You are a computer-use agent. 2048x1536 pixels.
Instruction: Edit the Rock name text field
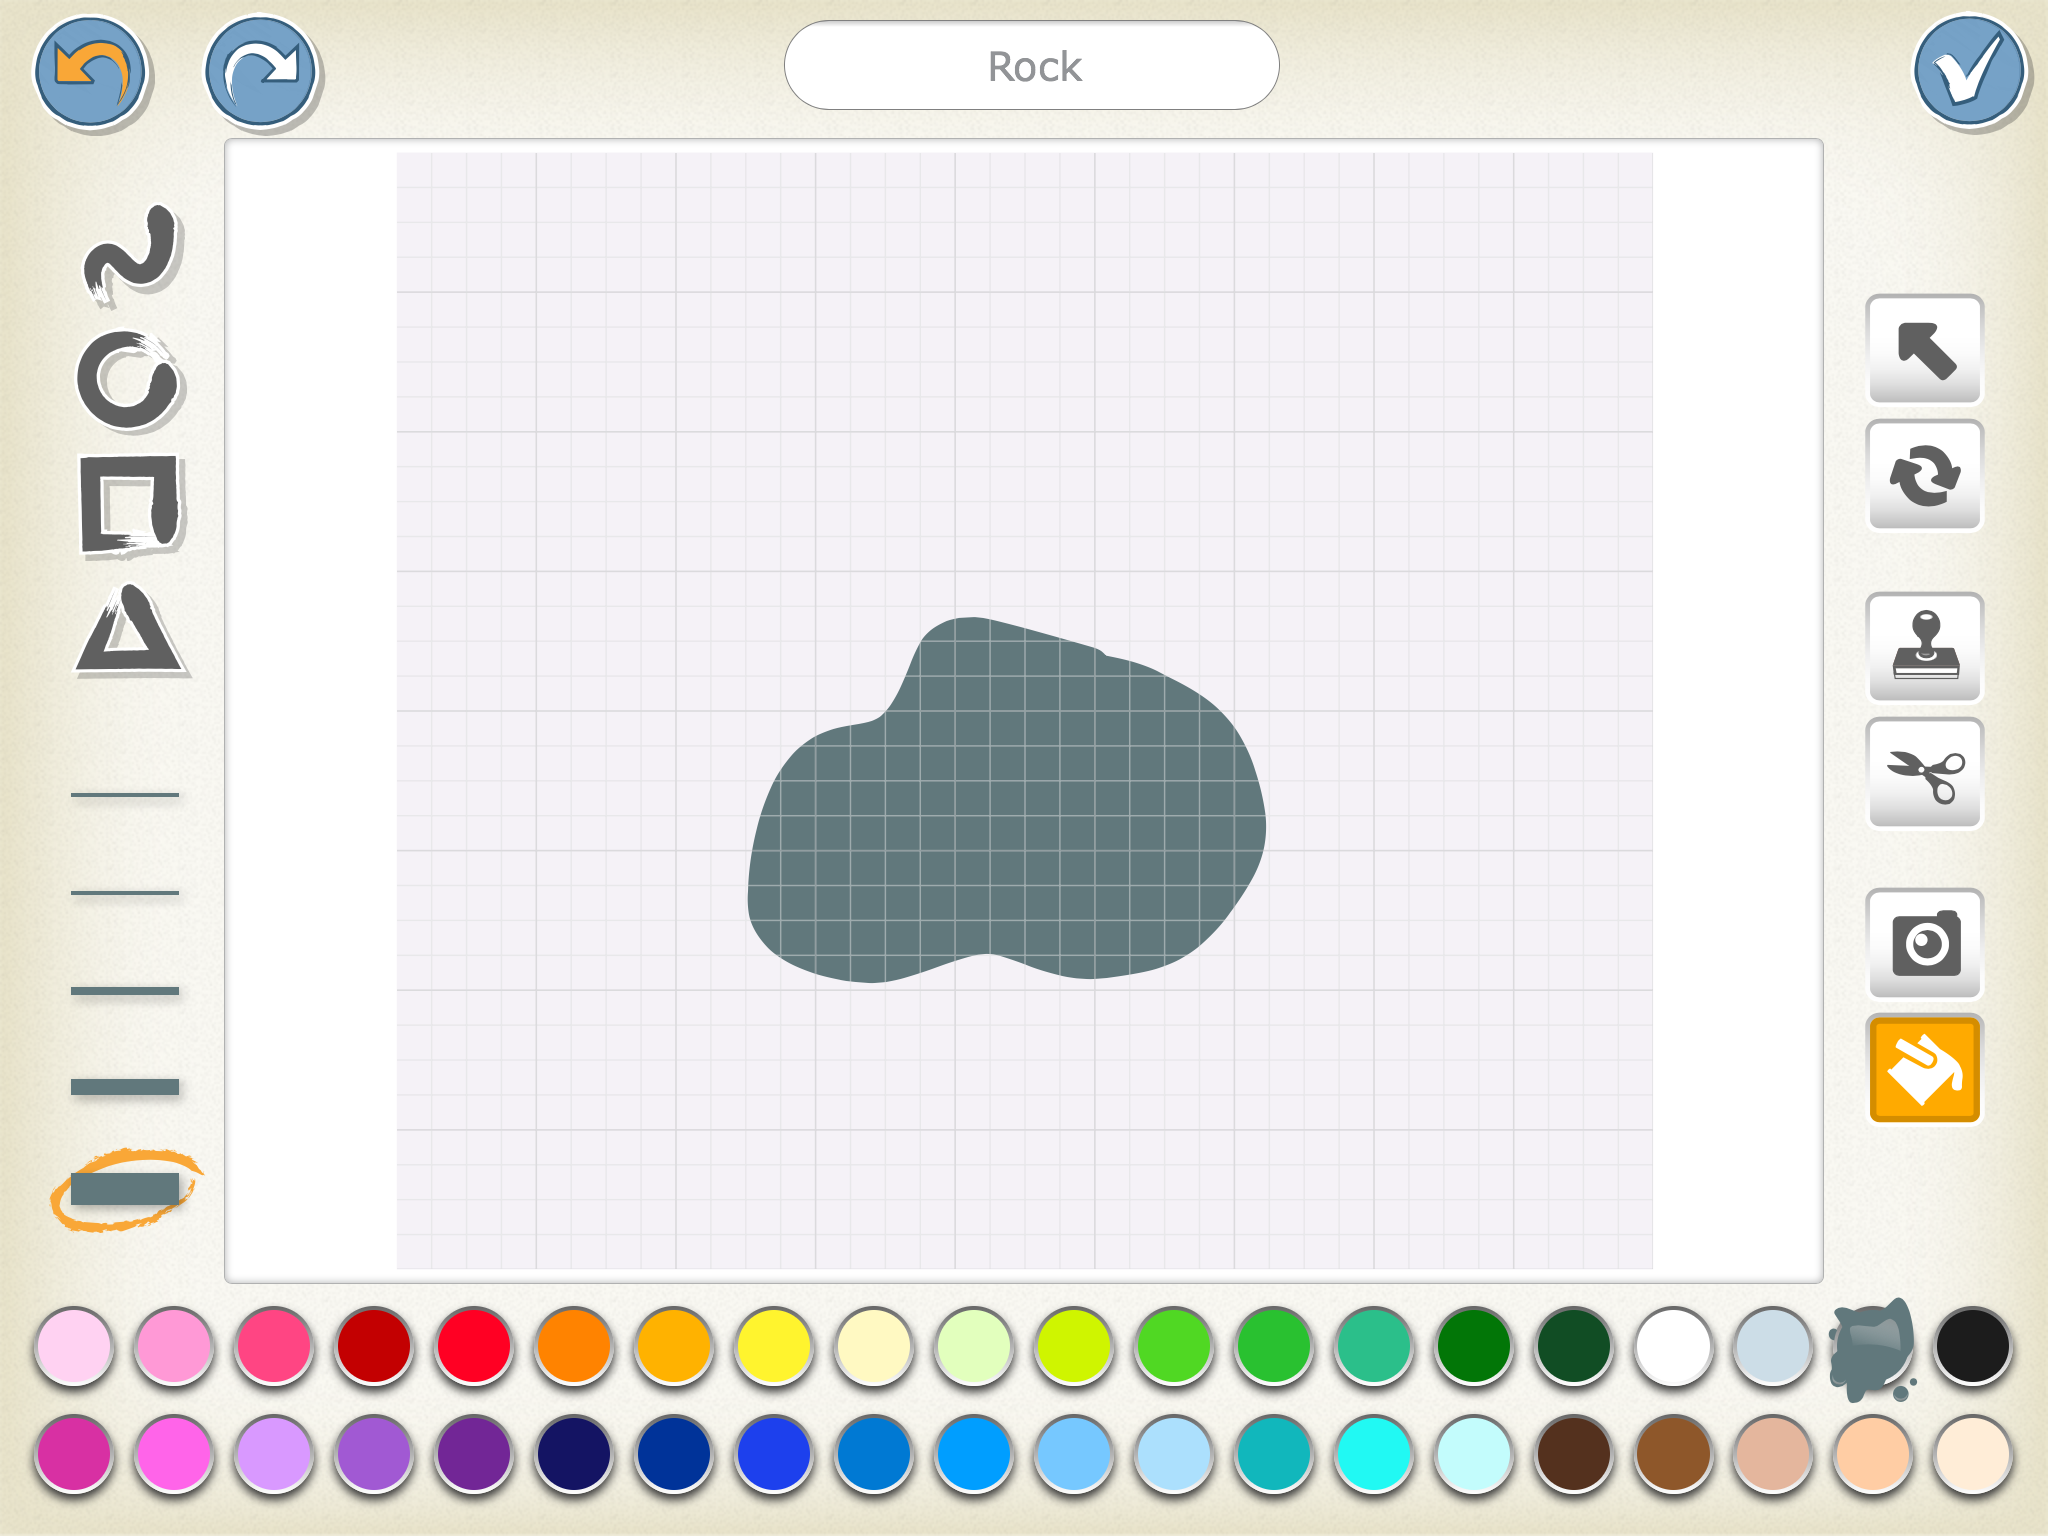[1032, 66]
